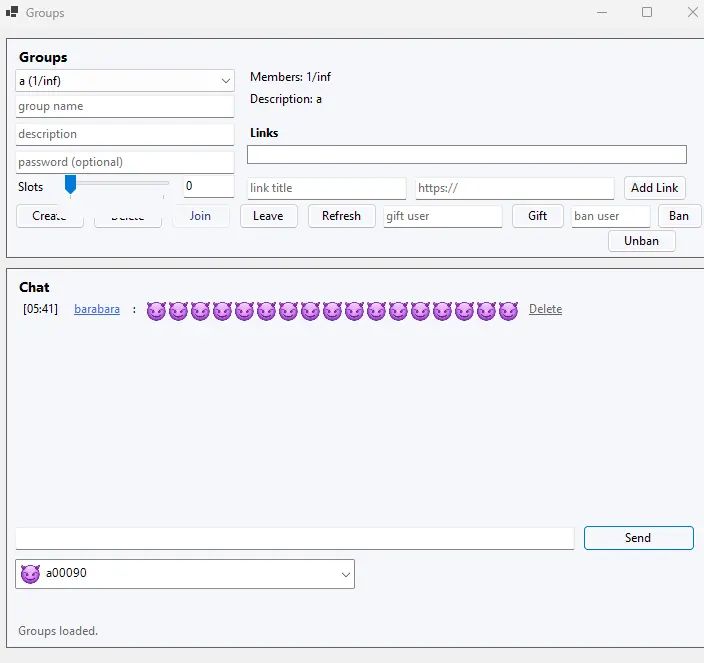Select the link title input box
Screen dimensions: 704x663
tap(327, 188)
